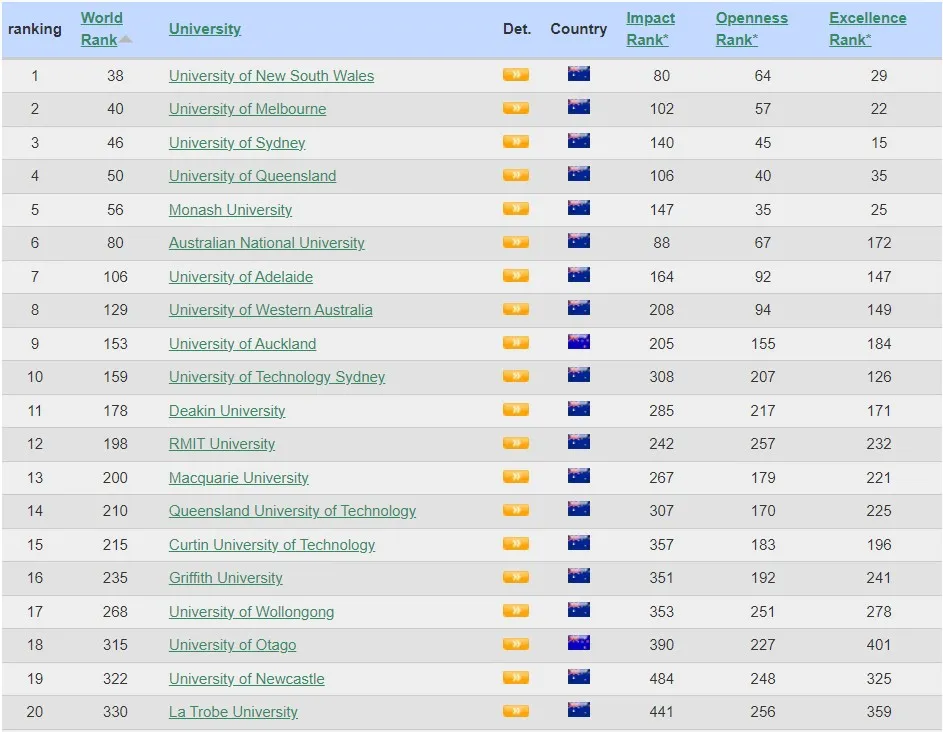The width and height of the screenshot is (943, 732).
Task: Open details icon for RMIT University
Action: pos(516,443)
